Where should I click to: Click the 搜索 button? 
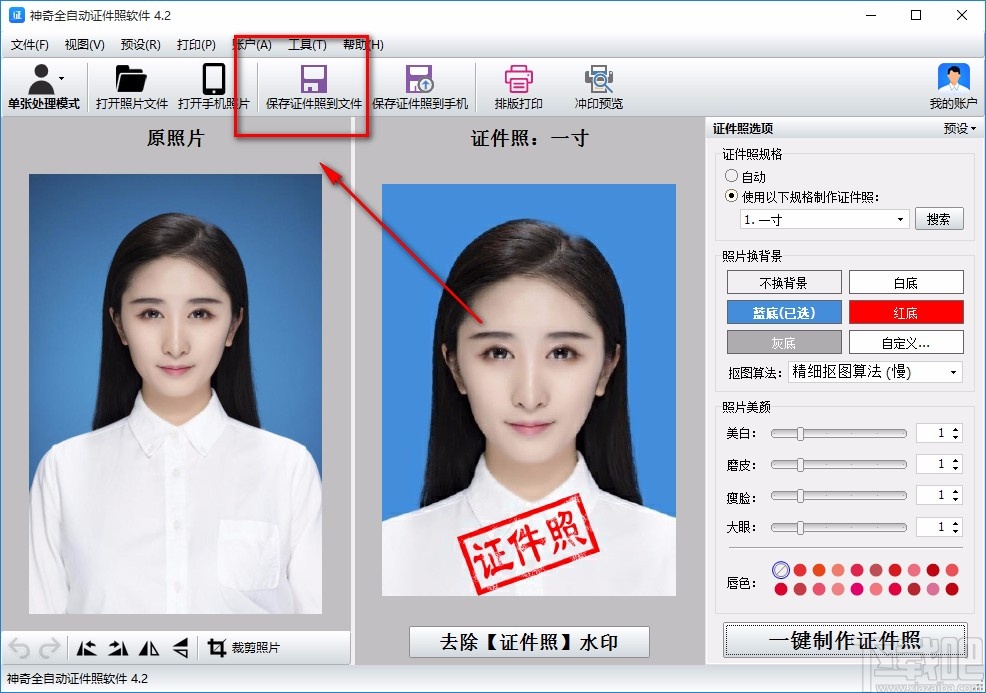pos(939,219)
